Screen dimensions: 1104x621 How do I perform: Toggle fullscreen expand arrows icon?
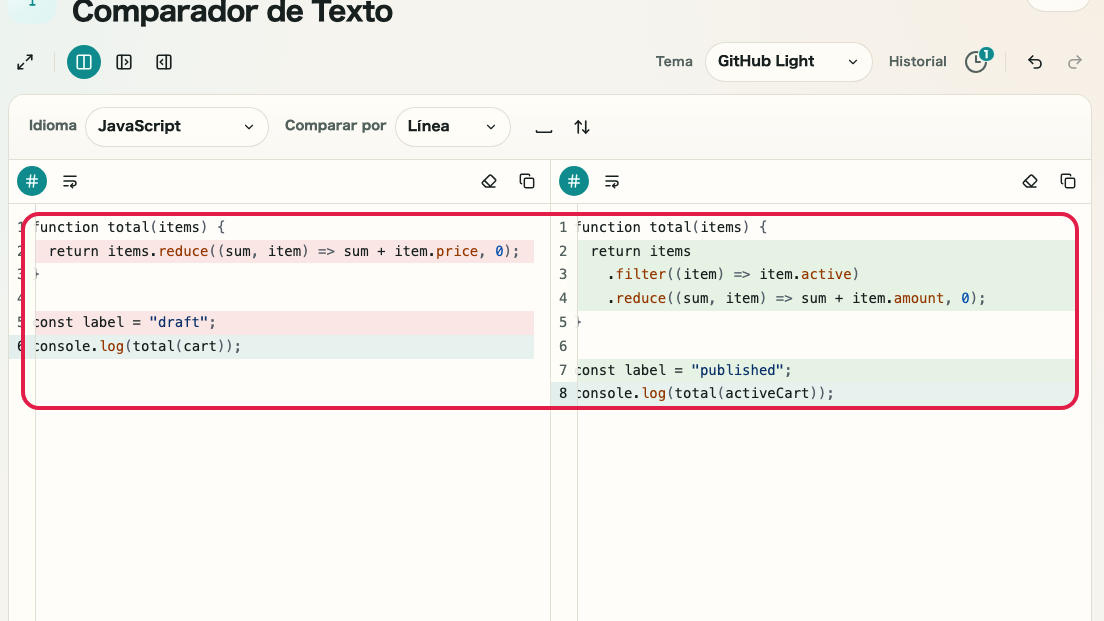tap(25, 62)
